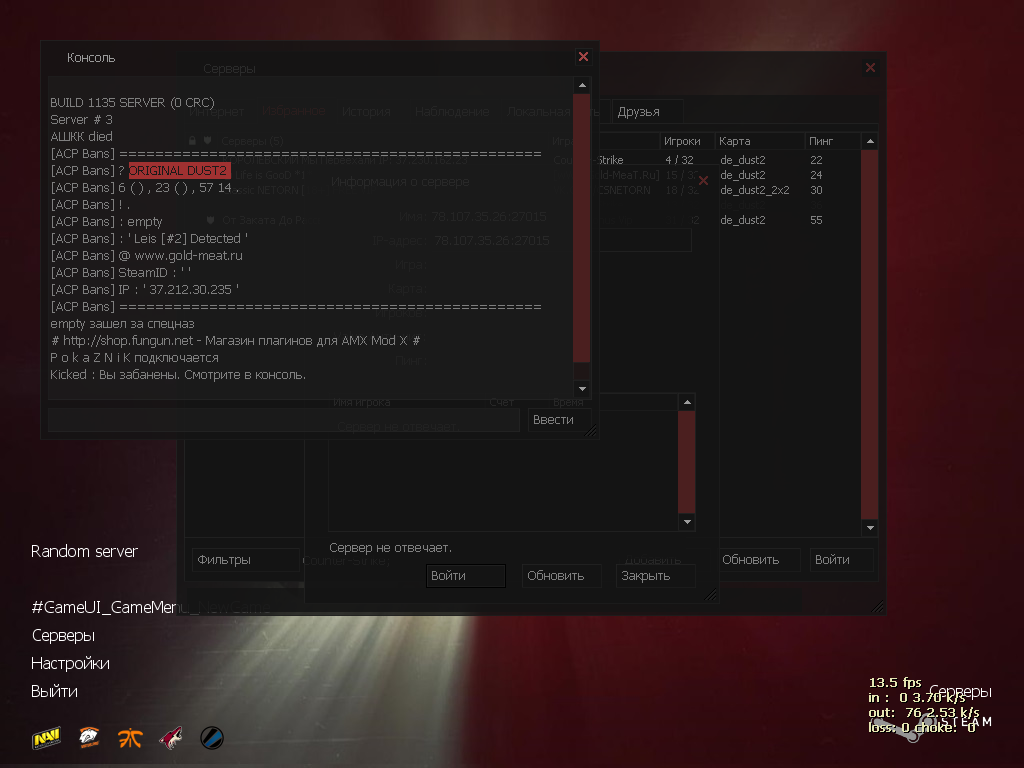Click the console vertical scrollbar thumb
This screenshot has height=768, width=1024.
pos(581,228)
